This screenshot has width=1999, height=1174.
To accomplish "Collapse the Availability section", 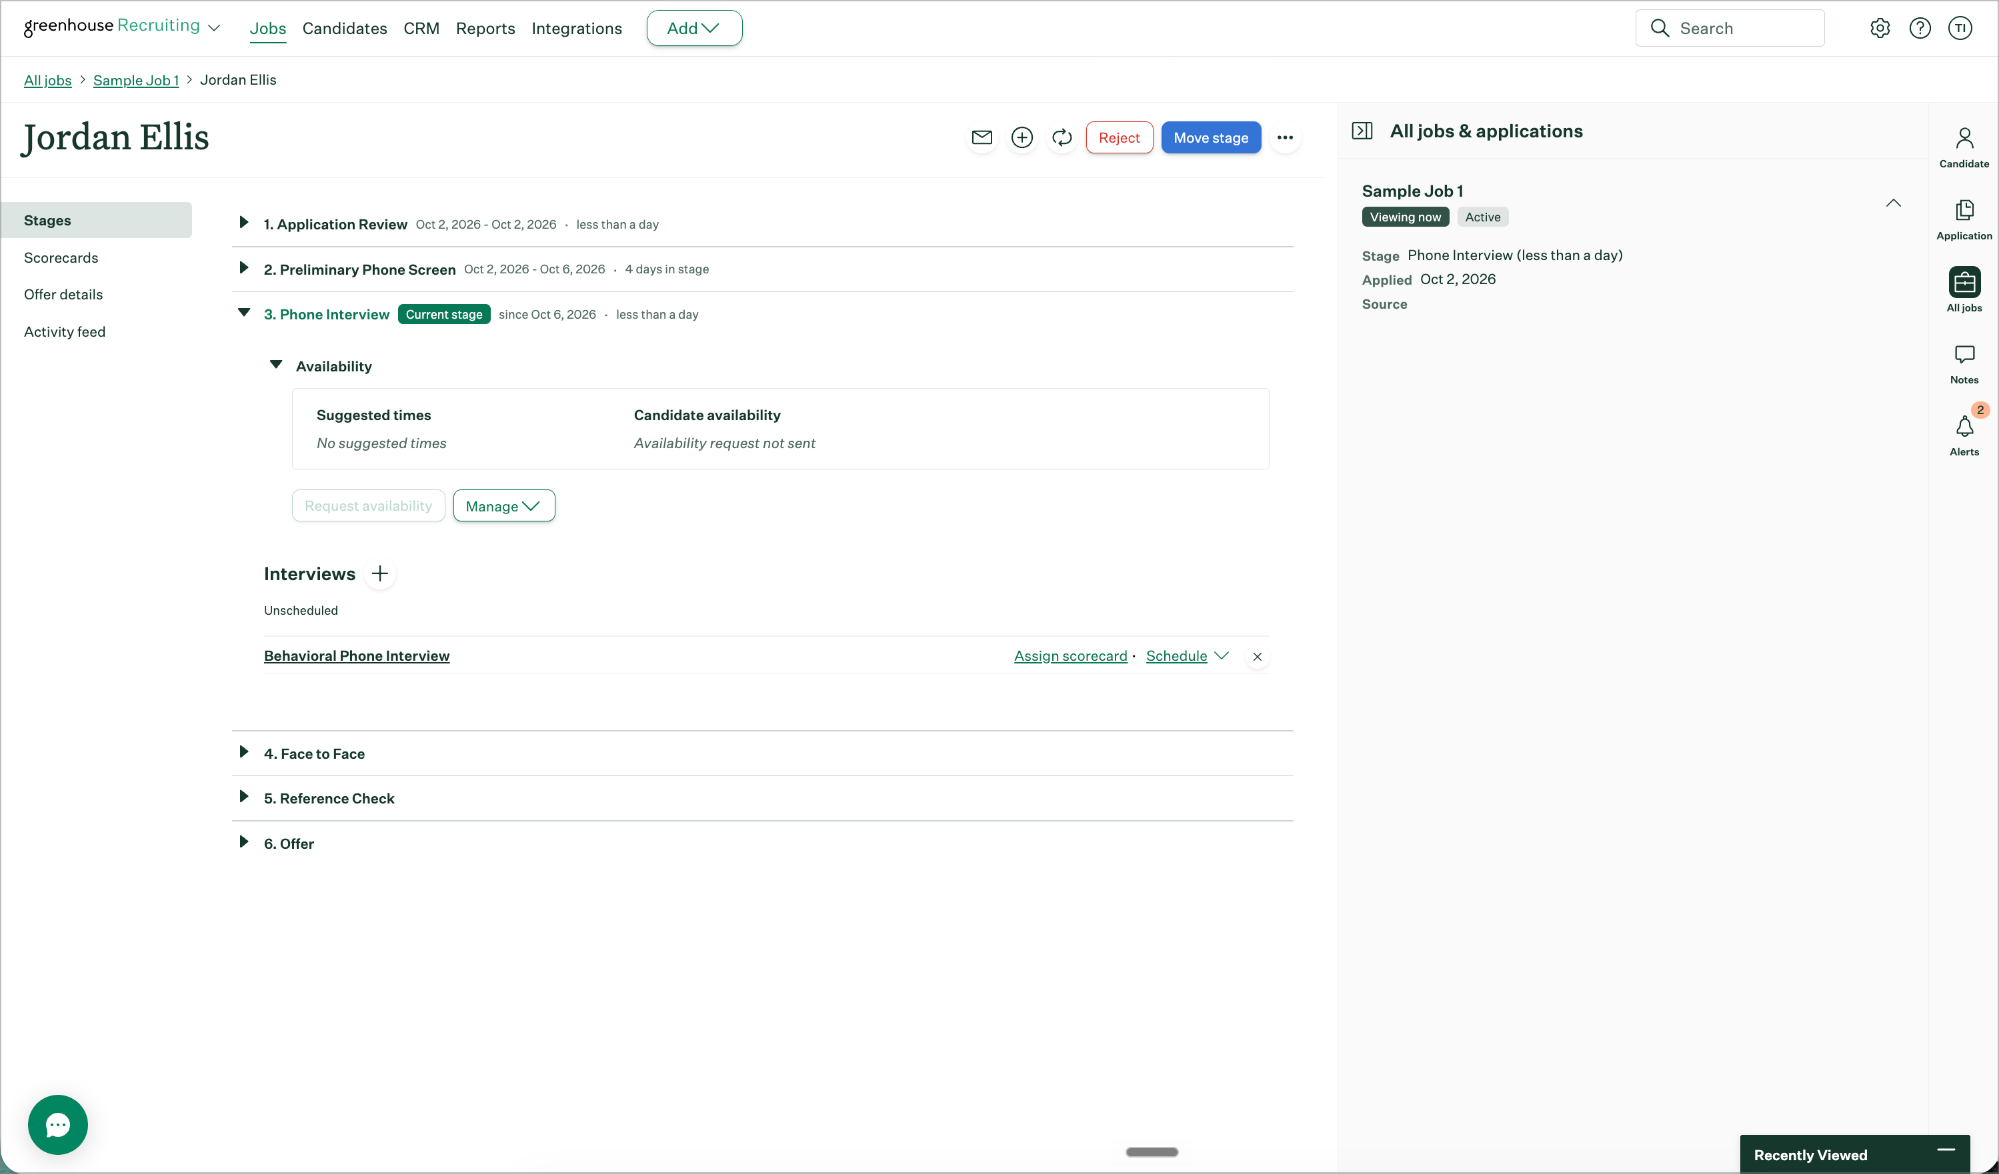I will (276, 365).
